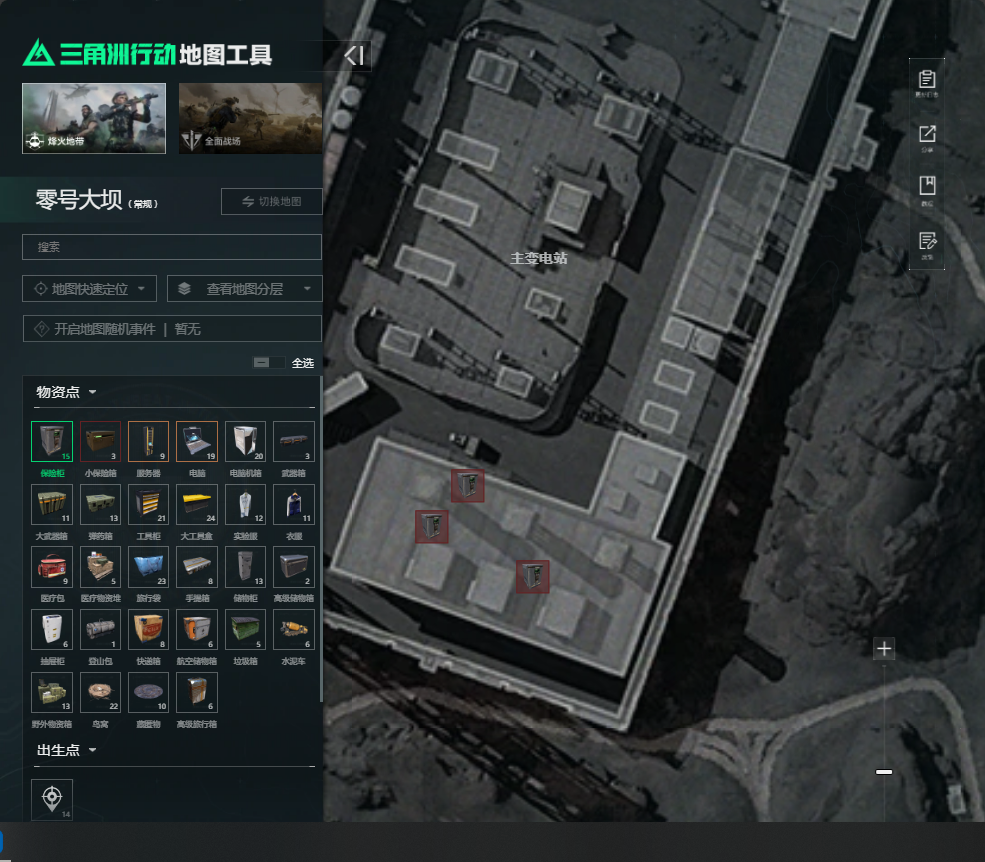Select the 医疗包 medical bag icon

51,567
